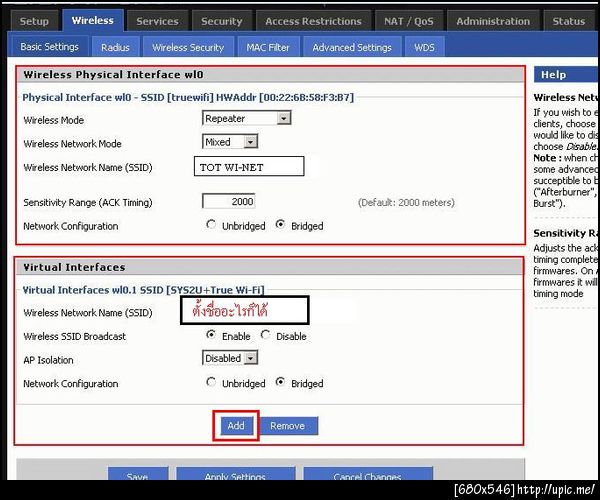Click the Apply Settings button
Viewport: 600px width, 500px height.
click(235, 474)
